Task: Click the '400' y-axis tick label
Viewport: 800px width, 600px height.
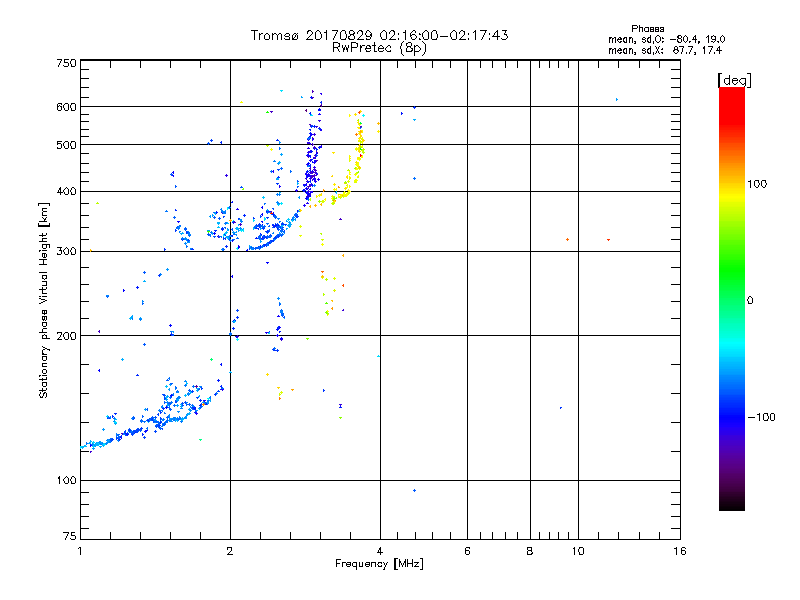Action: [x=66, y=192]
